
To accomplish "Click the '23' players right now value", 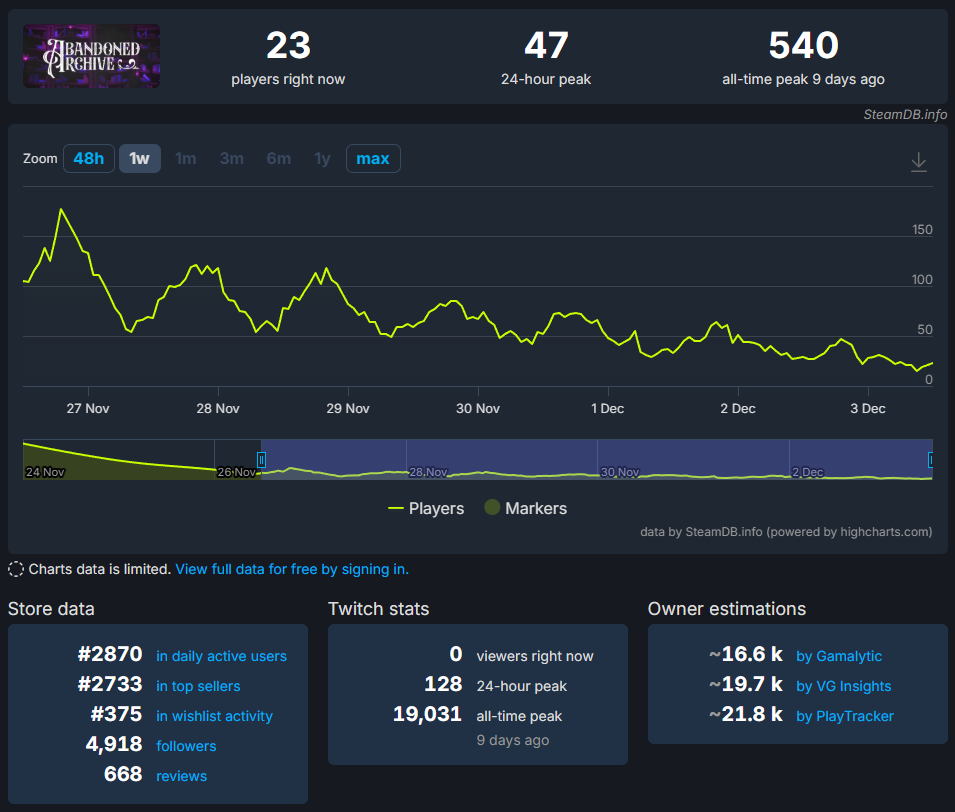I will pos(288,46).
